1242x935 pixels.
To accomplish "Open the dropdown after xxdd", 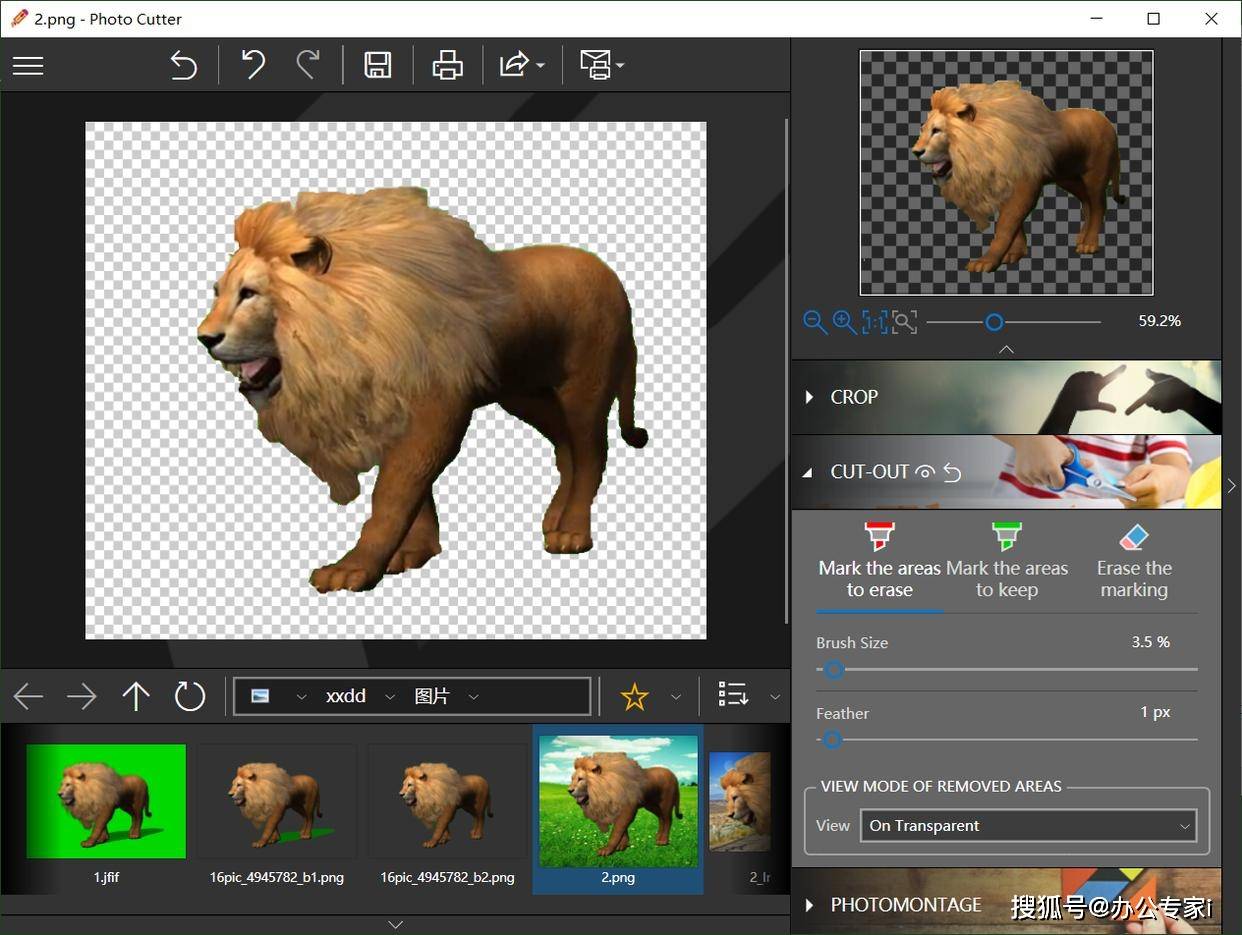I will click(390, 697).
